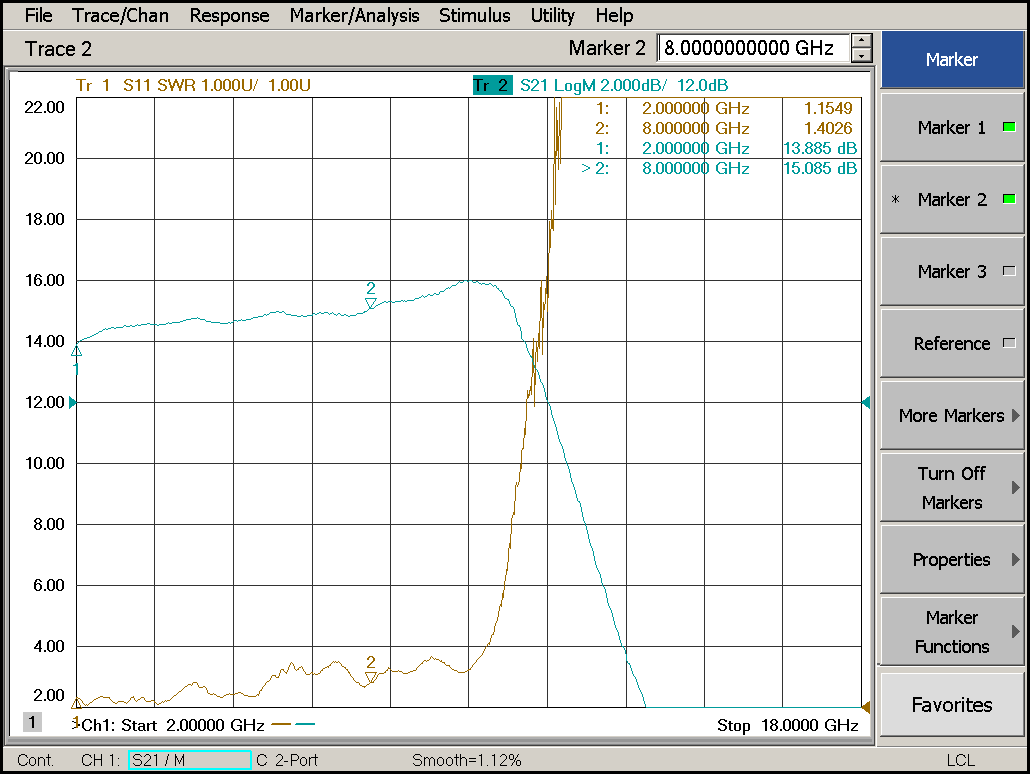
Task: Open the Response menu
Action: click(x=229, y=15)
